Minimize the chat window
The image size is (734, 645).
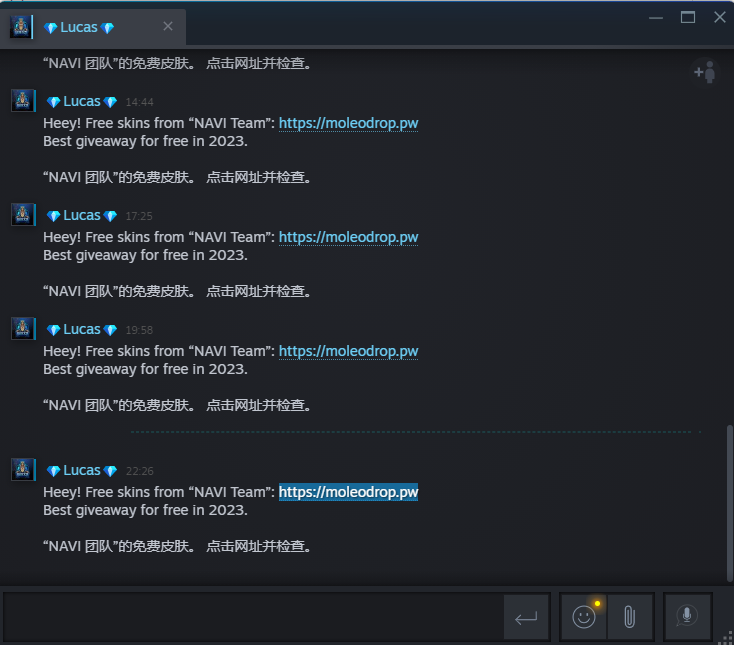(x=656, y=18)
